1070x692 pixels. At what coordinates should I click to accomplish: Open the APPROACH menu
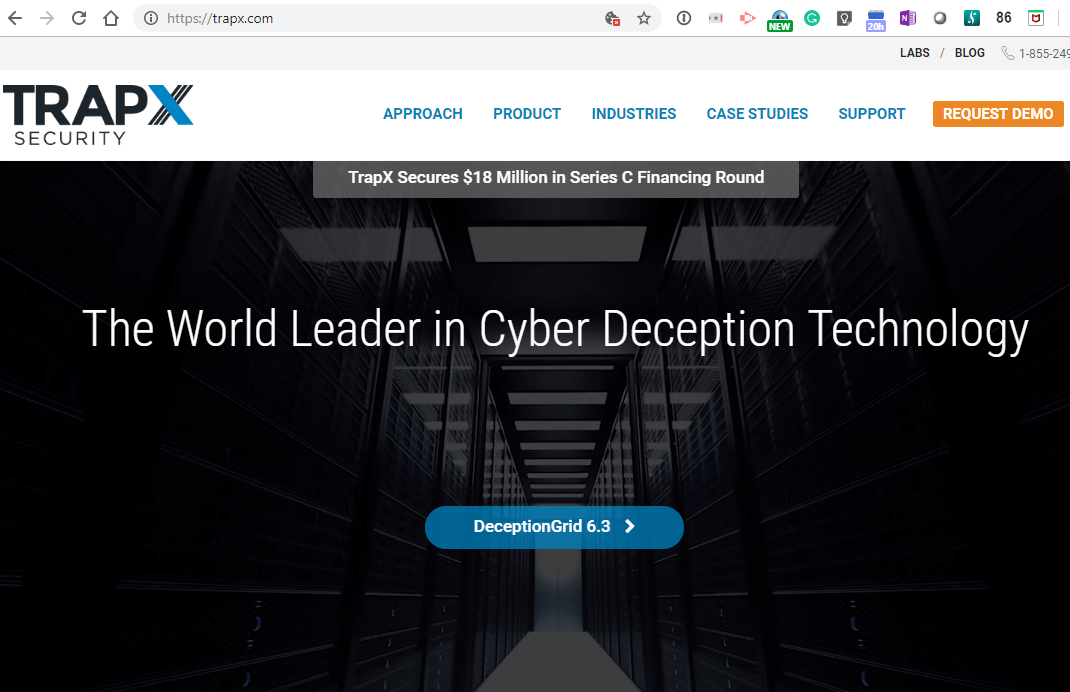423,114
